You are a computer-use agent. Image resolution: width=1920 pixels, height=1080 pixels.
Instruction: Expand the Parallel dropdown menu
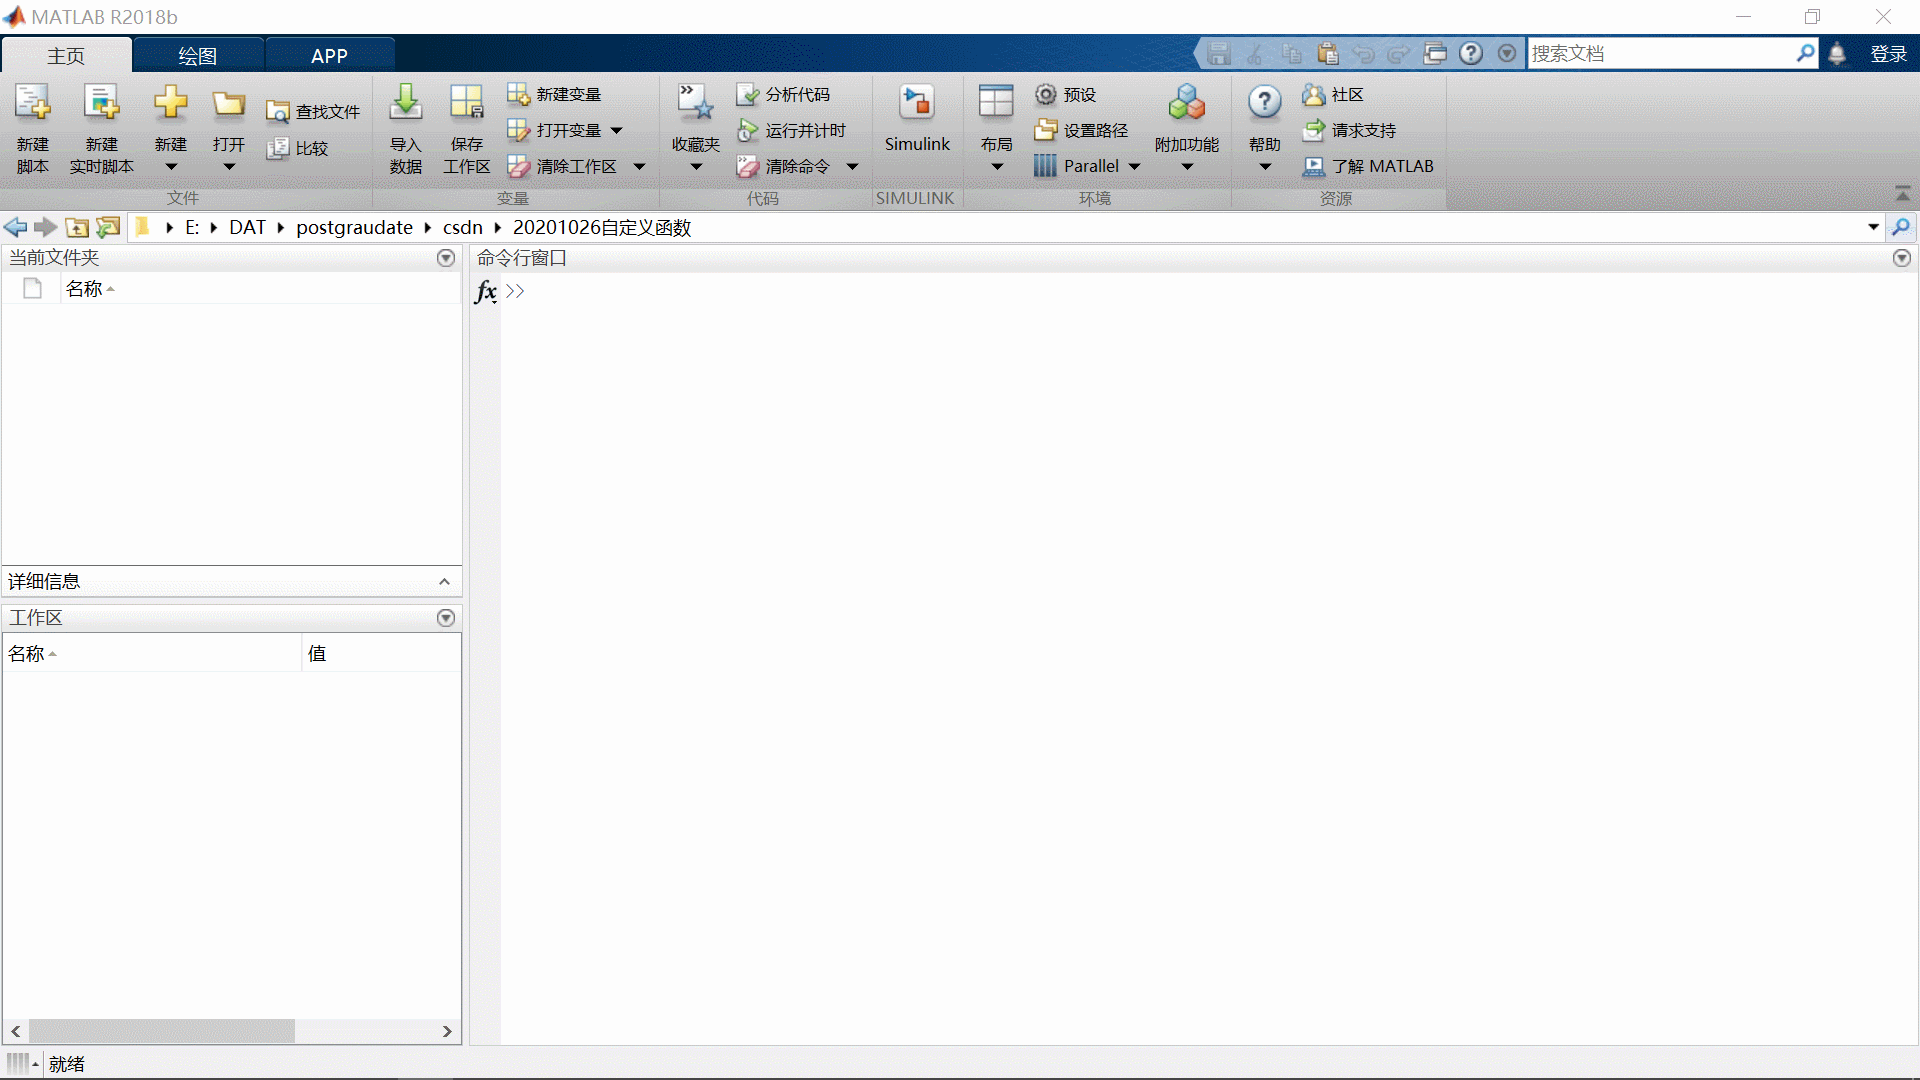tap(1134, 167)
